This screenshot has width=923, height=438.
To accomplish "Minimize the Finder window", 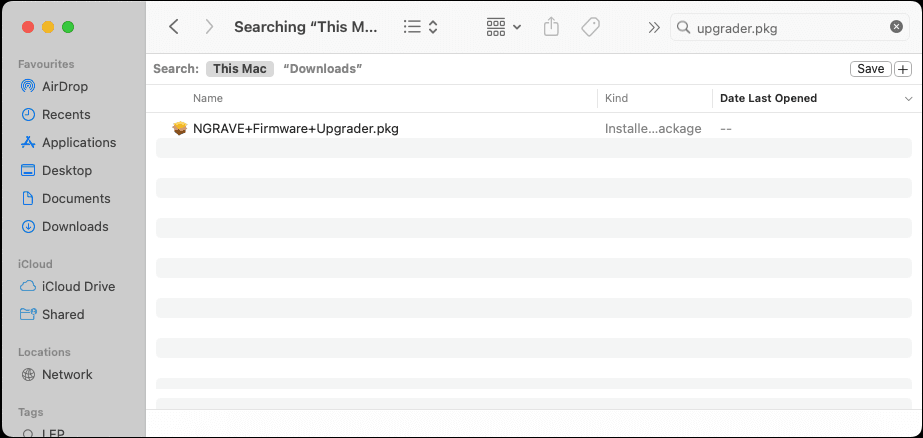I will (x=48, y=27).
